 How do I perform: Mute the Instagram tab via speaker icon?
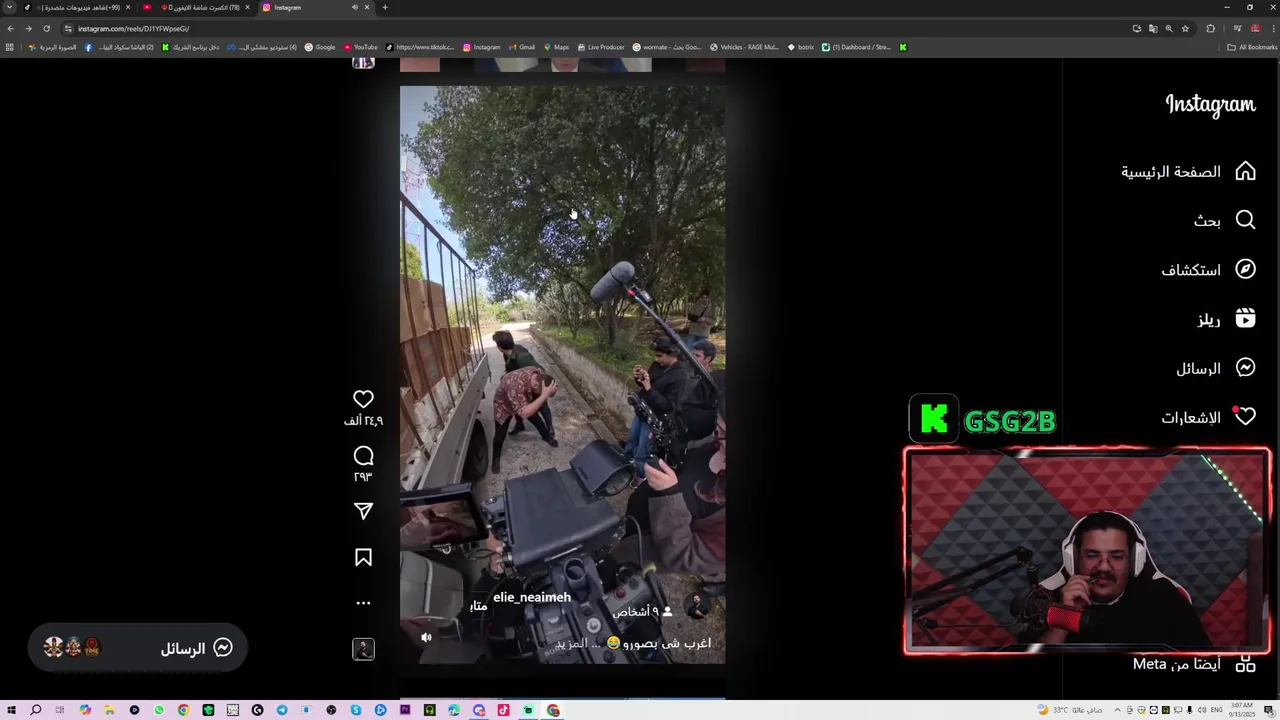point(354,7)
